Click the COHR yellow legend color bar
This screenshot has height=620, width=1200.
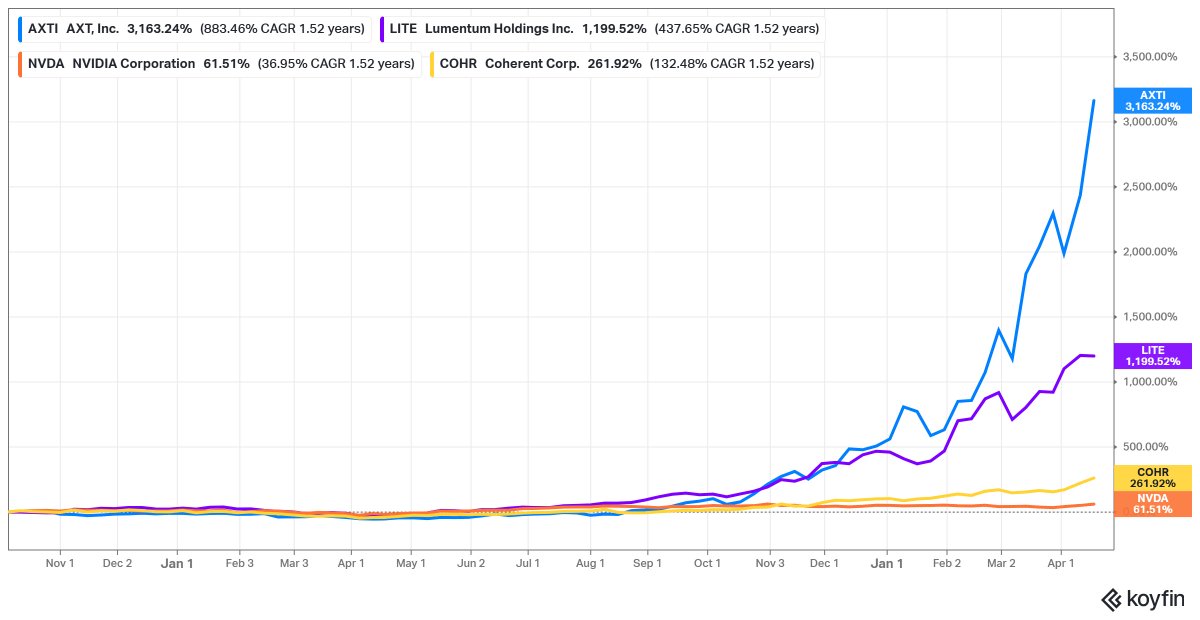tap(433, 64)
